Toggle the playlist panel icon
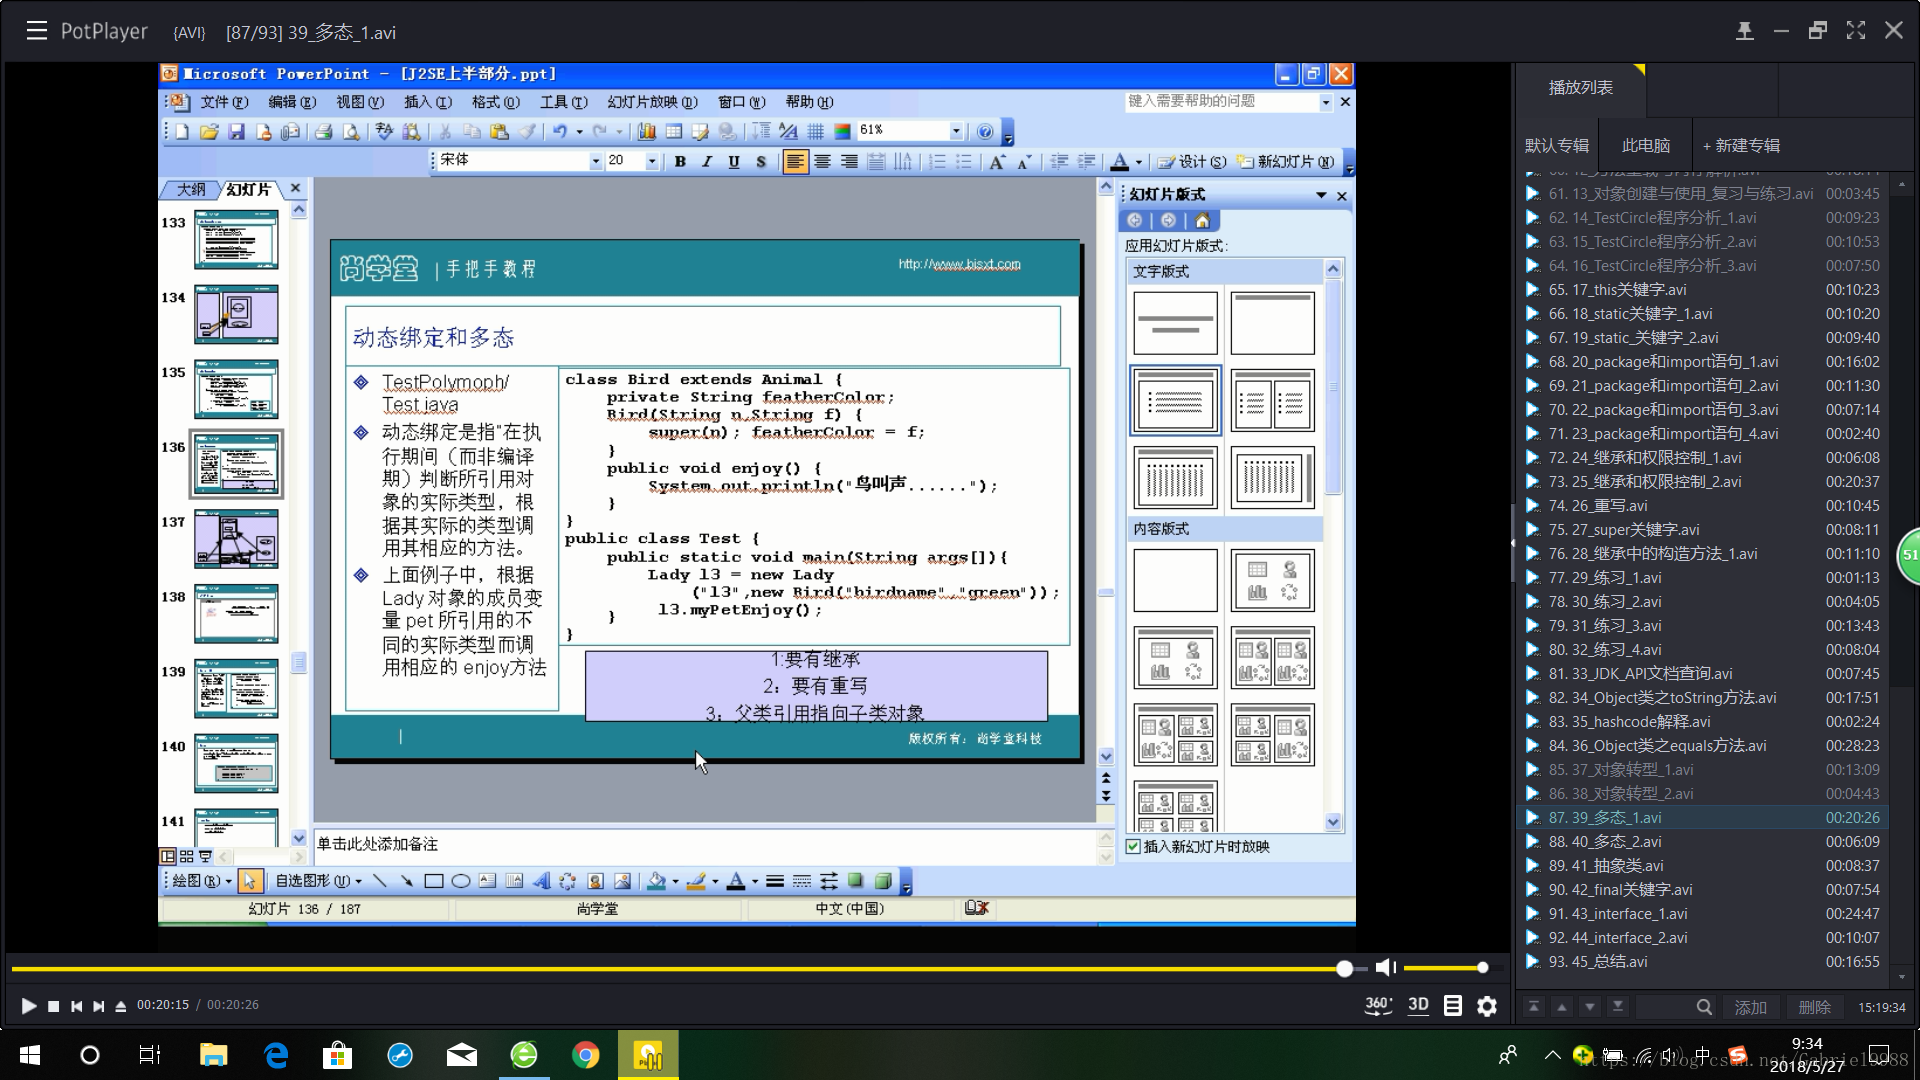The height and width of the screenshot is (1080, 1920). 1453,1006
